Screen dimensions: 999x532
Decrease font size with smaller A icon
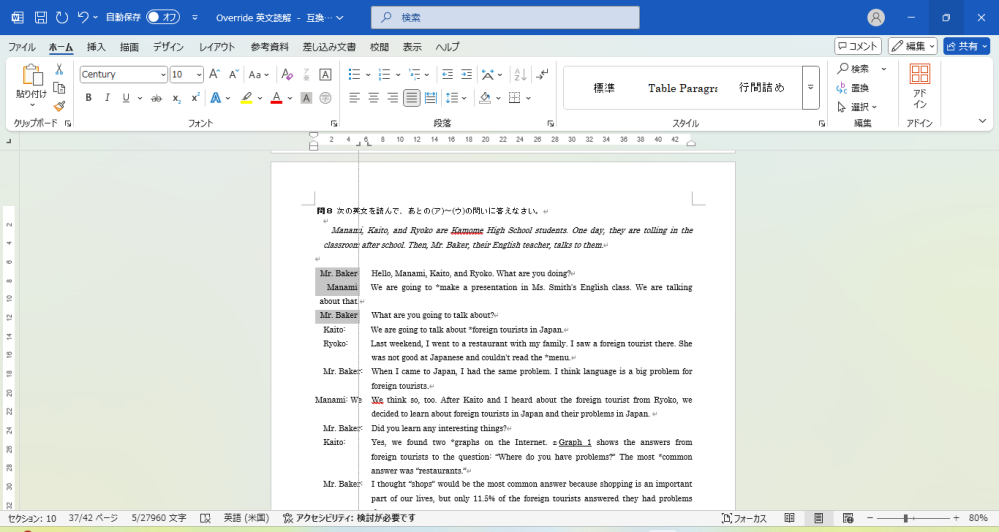(234, 75)
